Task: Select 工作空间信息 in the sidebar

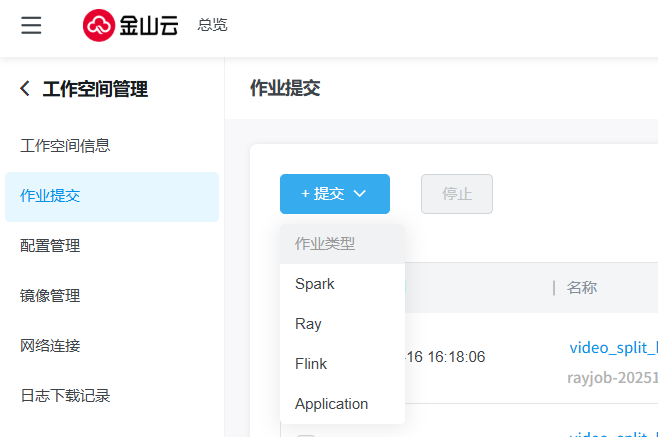Action: [65, 145]
